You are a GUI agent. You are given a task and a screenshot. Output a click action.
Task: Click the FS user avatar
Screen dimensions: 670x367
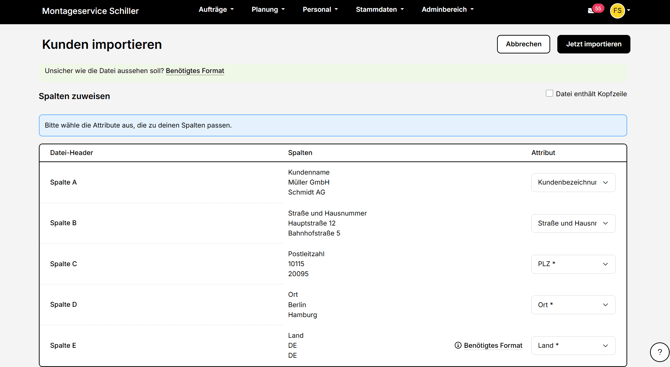tap(617, 10)
